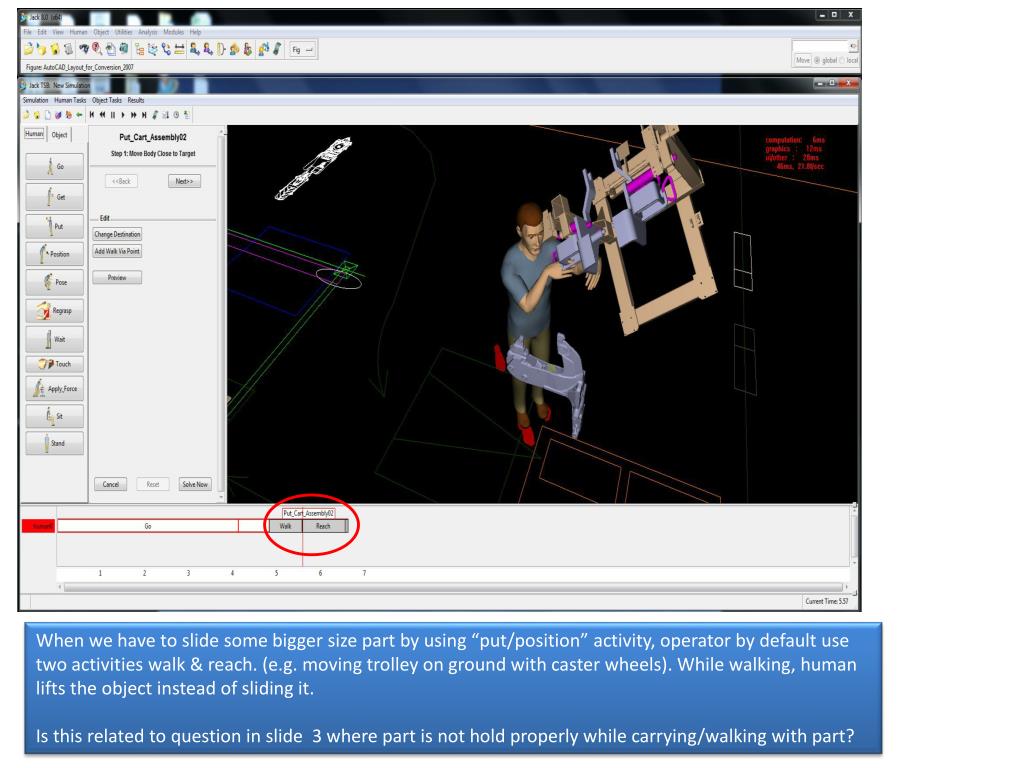Open the Modules menu in Jack window
The image size is (1024, 768).
174,32
